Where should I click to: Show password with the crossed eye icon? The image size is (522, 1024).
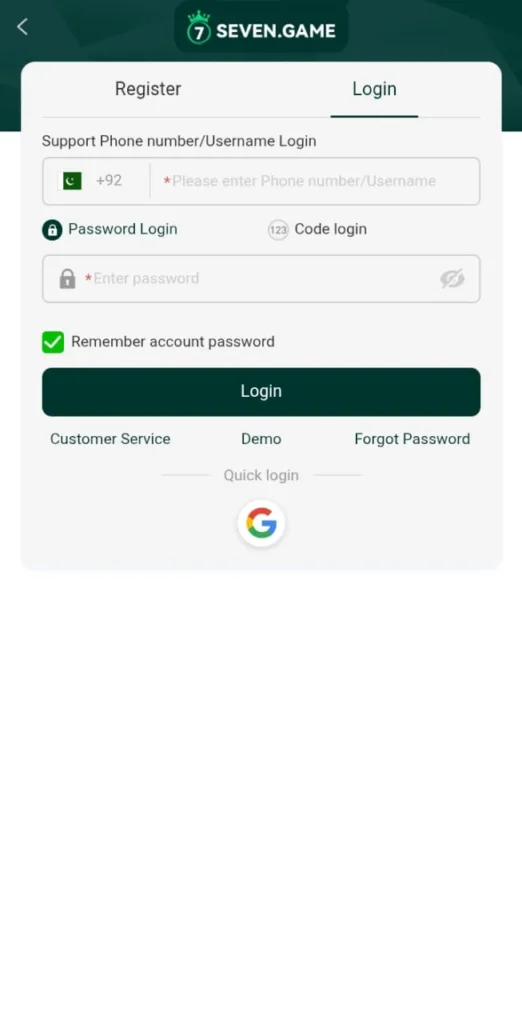[452, 279]
